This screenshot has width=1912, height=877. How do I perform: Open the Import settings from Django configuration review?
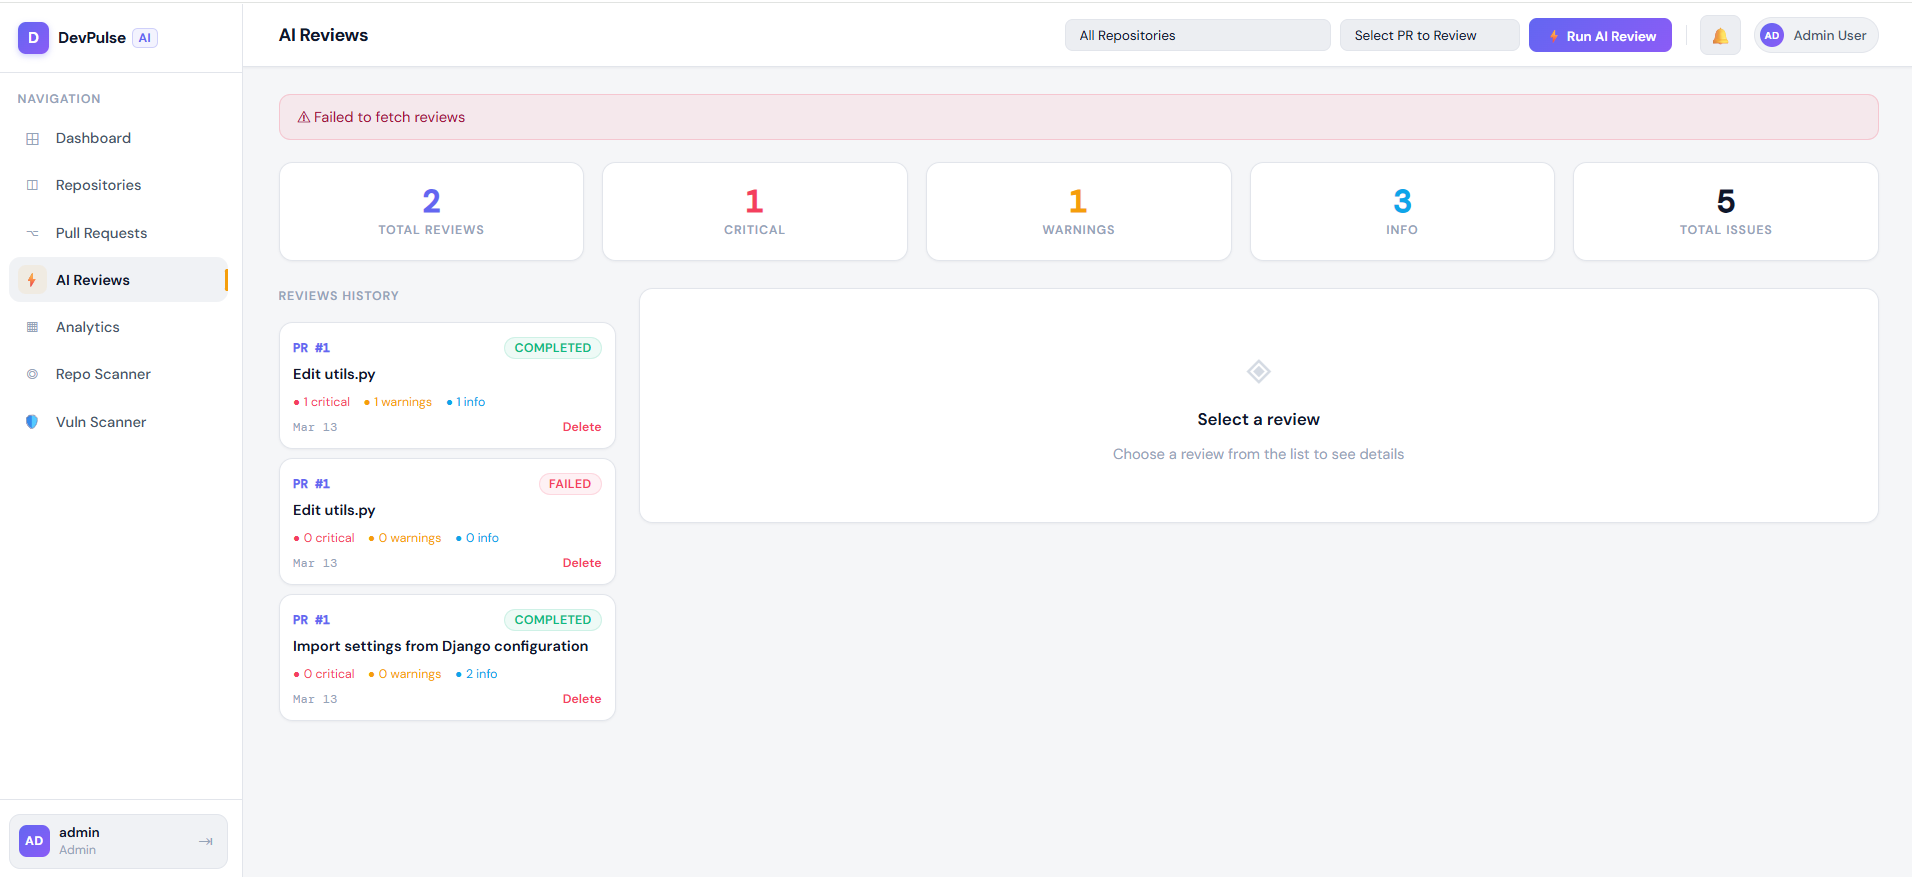447,658
